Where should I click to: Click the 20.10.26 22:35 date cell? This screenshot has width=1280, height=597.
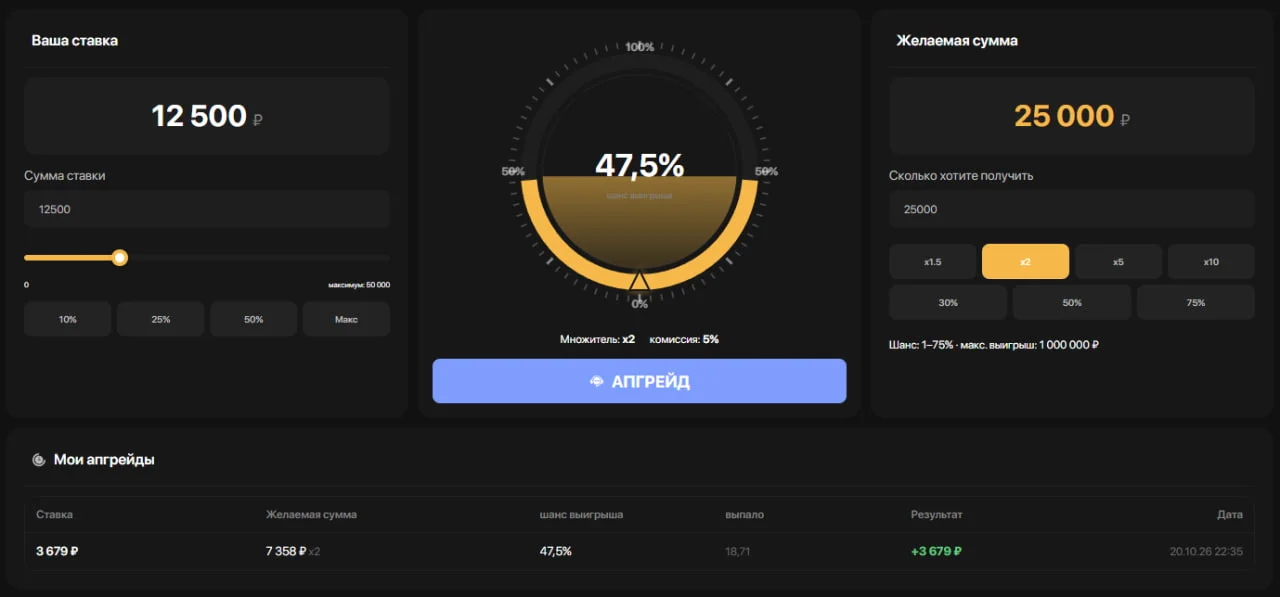coord(1206,551)
